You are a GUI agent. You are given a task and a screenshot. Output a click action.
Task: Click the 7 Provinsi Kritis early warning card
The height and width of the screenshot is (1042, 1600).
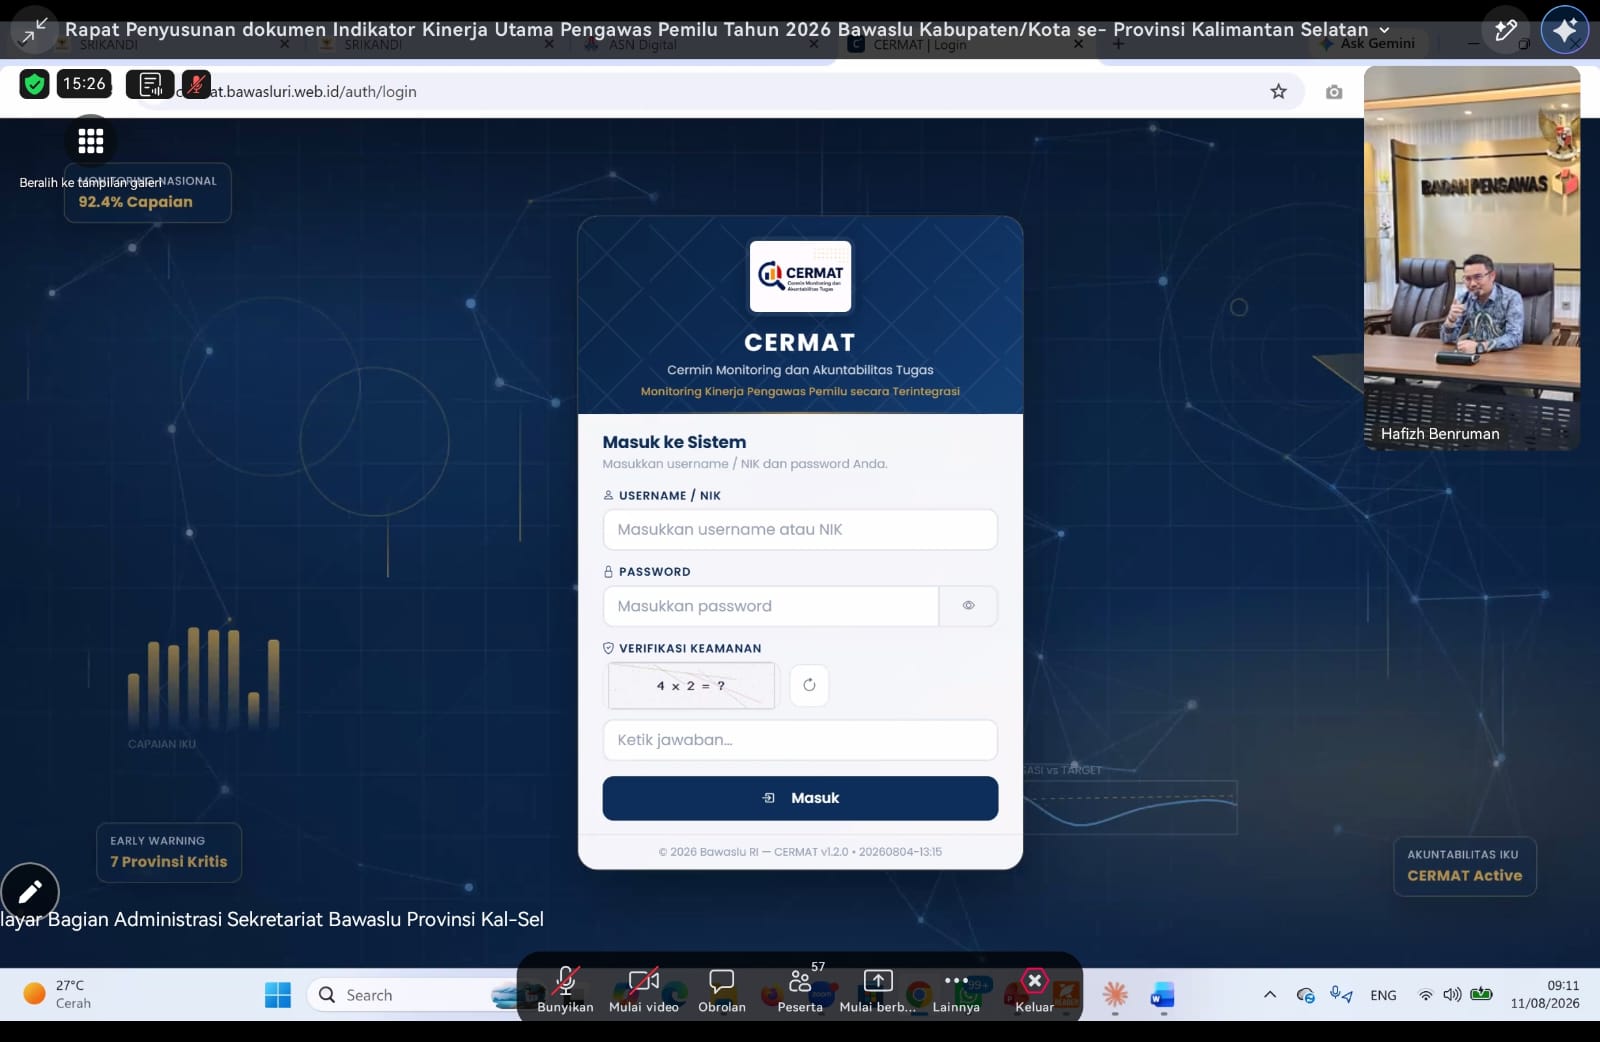(x=169, y=852)
